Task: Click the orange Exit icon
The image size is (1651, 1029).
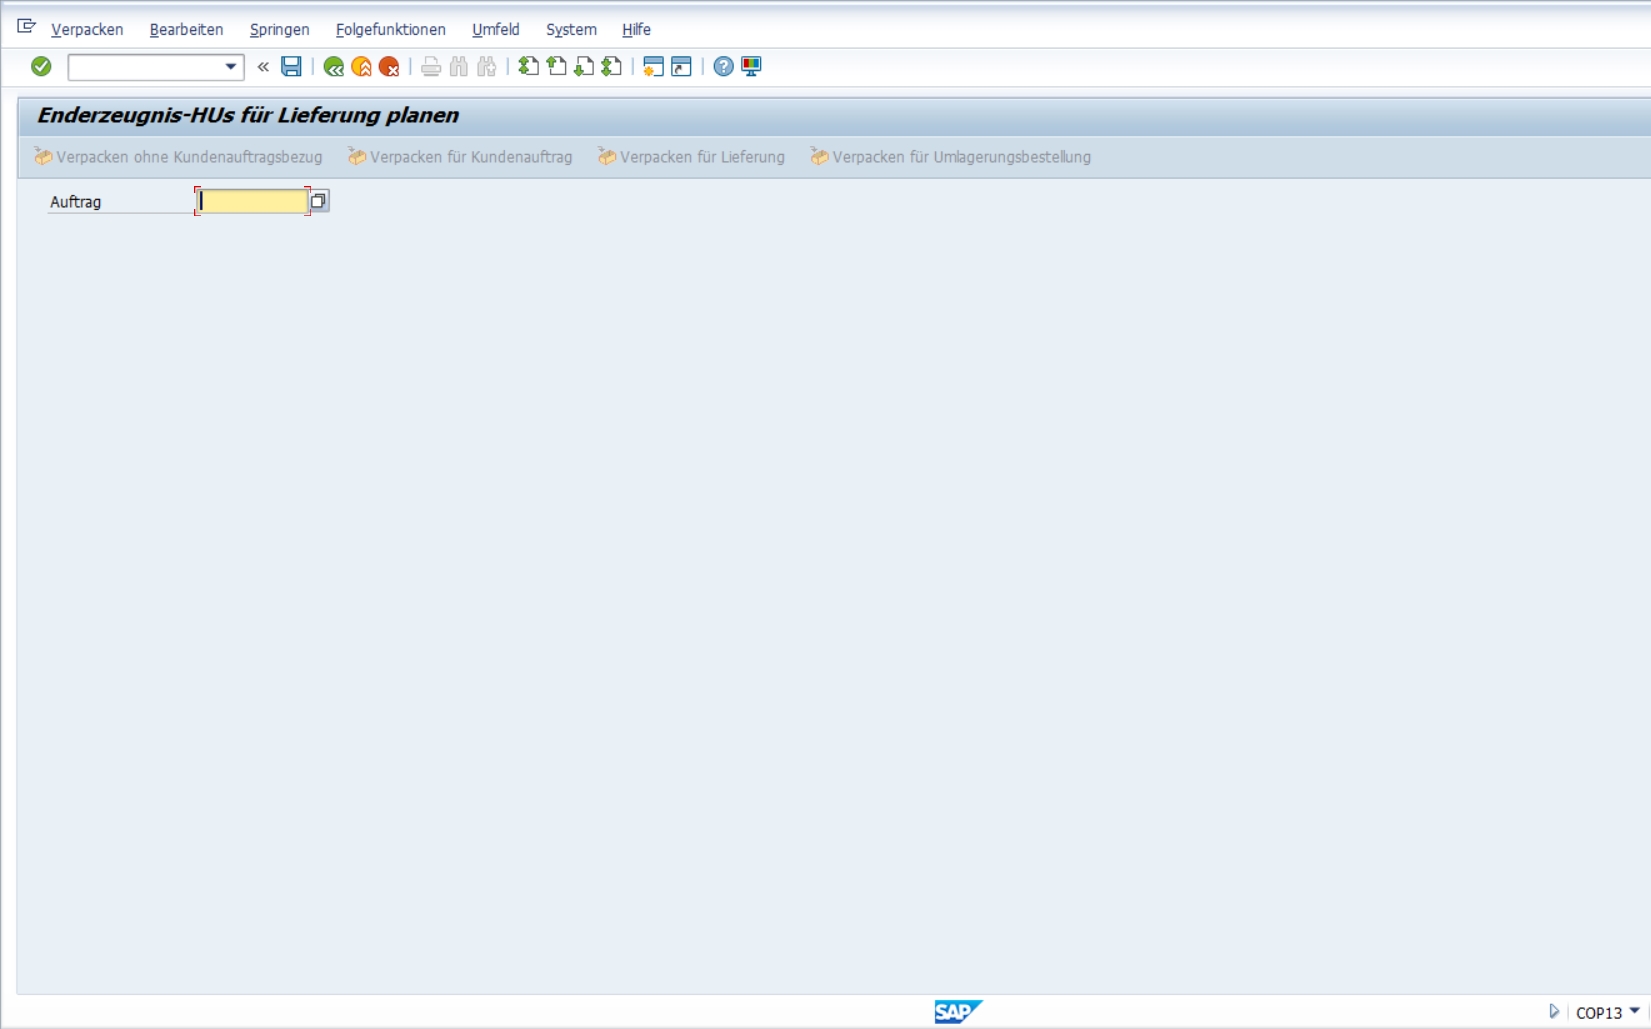Action: click(361, 67)
